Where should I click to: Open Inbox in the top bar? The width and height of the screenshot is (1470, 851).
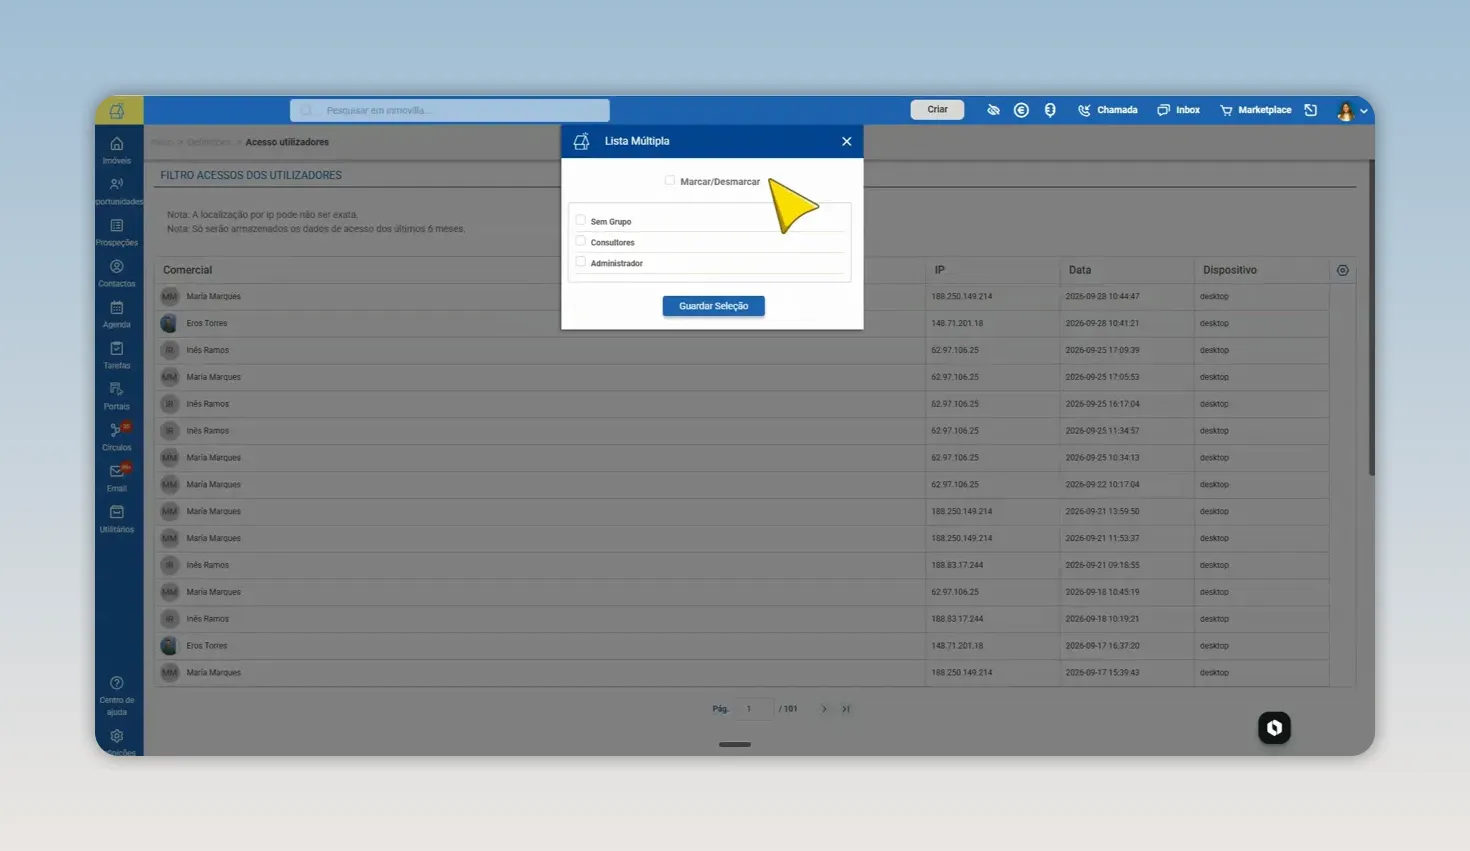click(x=1179, y=110)
